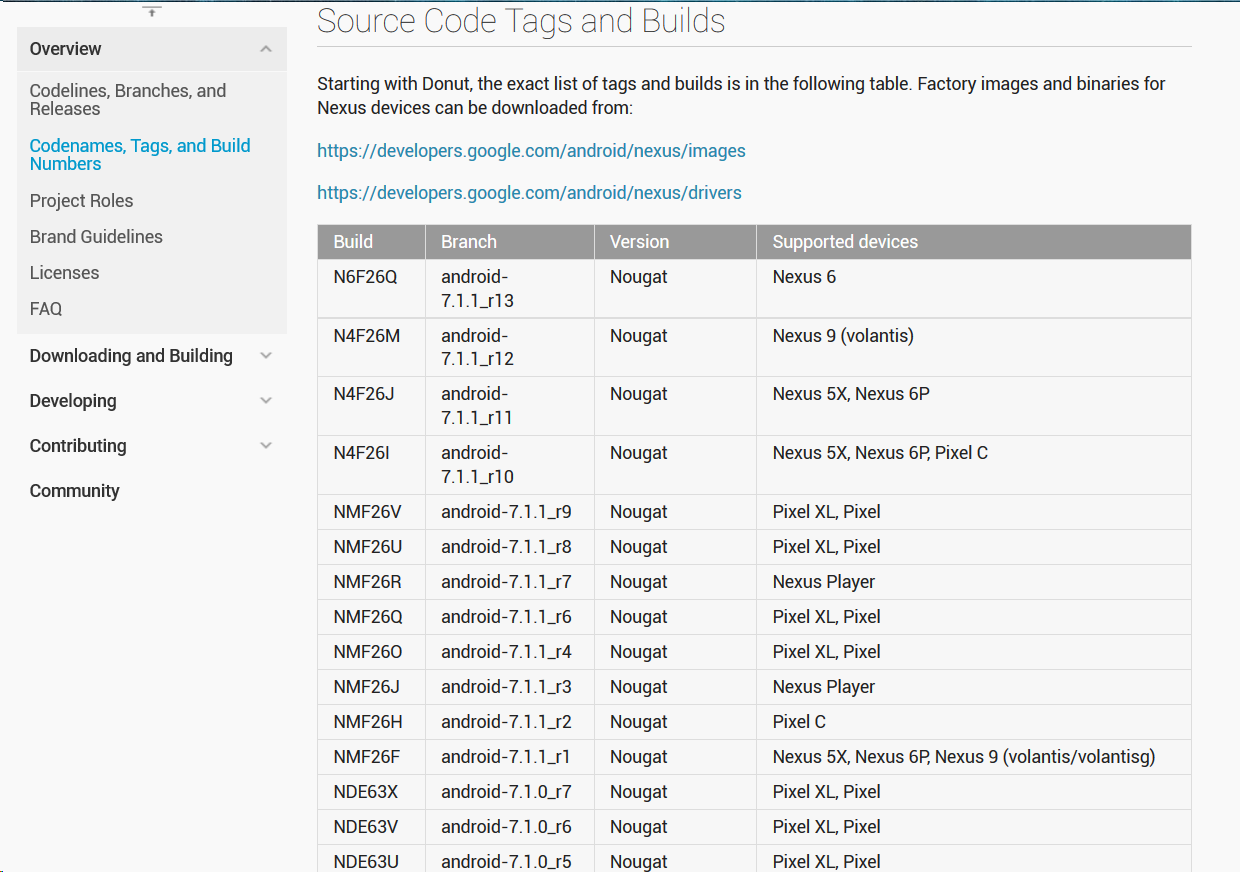Click branch android-7.1.1_r6
This screenshot has width=1240, height=872.
[506, 617]
